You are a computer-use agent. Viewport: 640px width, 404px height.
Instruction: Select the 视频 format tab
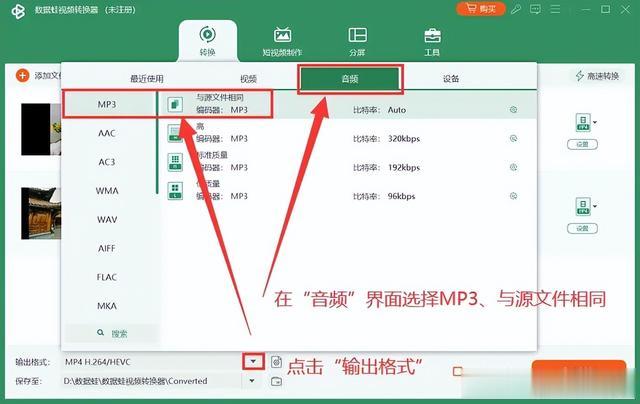click(x=248, y=78)
